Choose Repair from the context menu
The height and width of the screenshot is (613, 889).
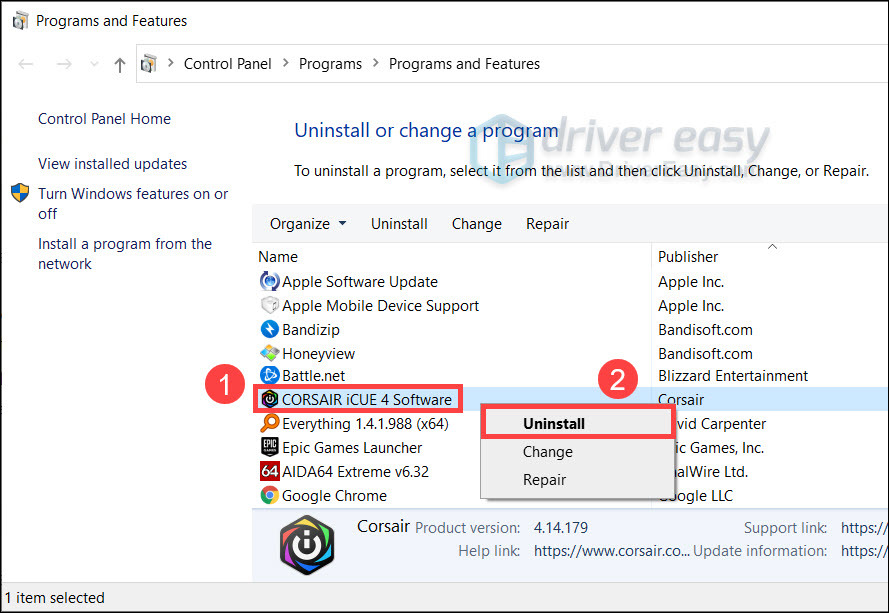(544, 480)
